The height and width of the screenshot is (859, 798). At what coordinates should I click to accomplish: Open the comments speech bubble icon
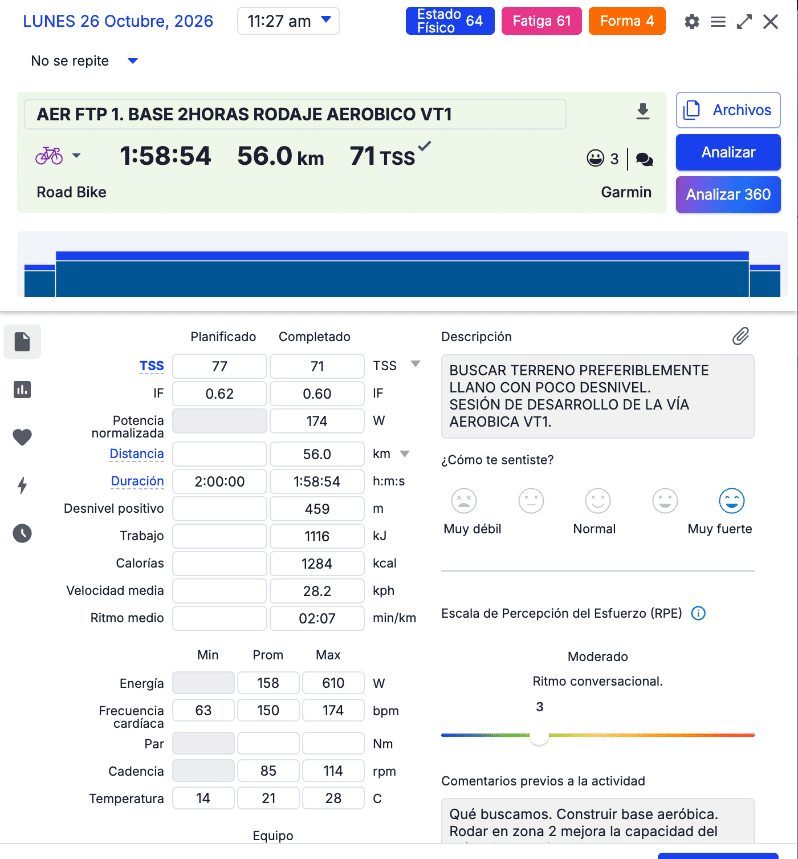coord(644,159)
